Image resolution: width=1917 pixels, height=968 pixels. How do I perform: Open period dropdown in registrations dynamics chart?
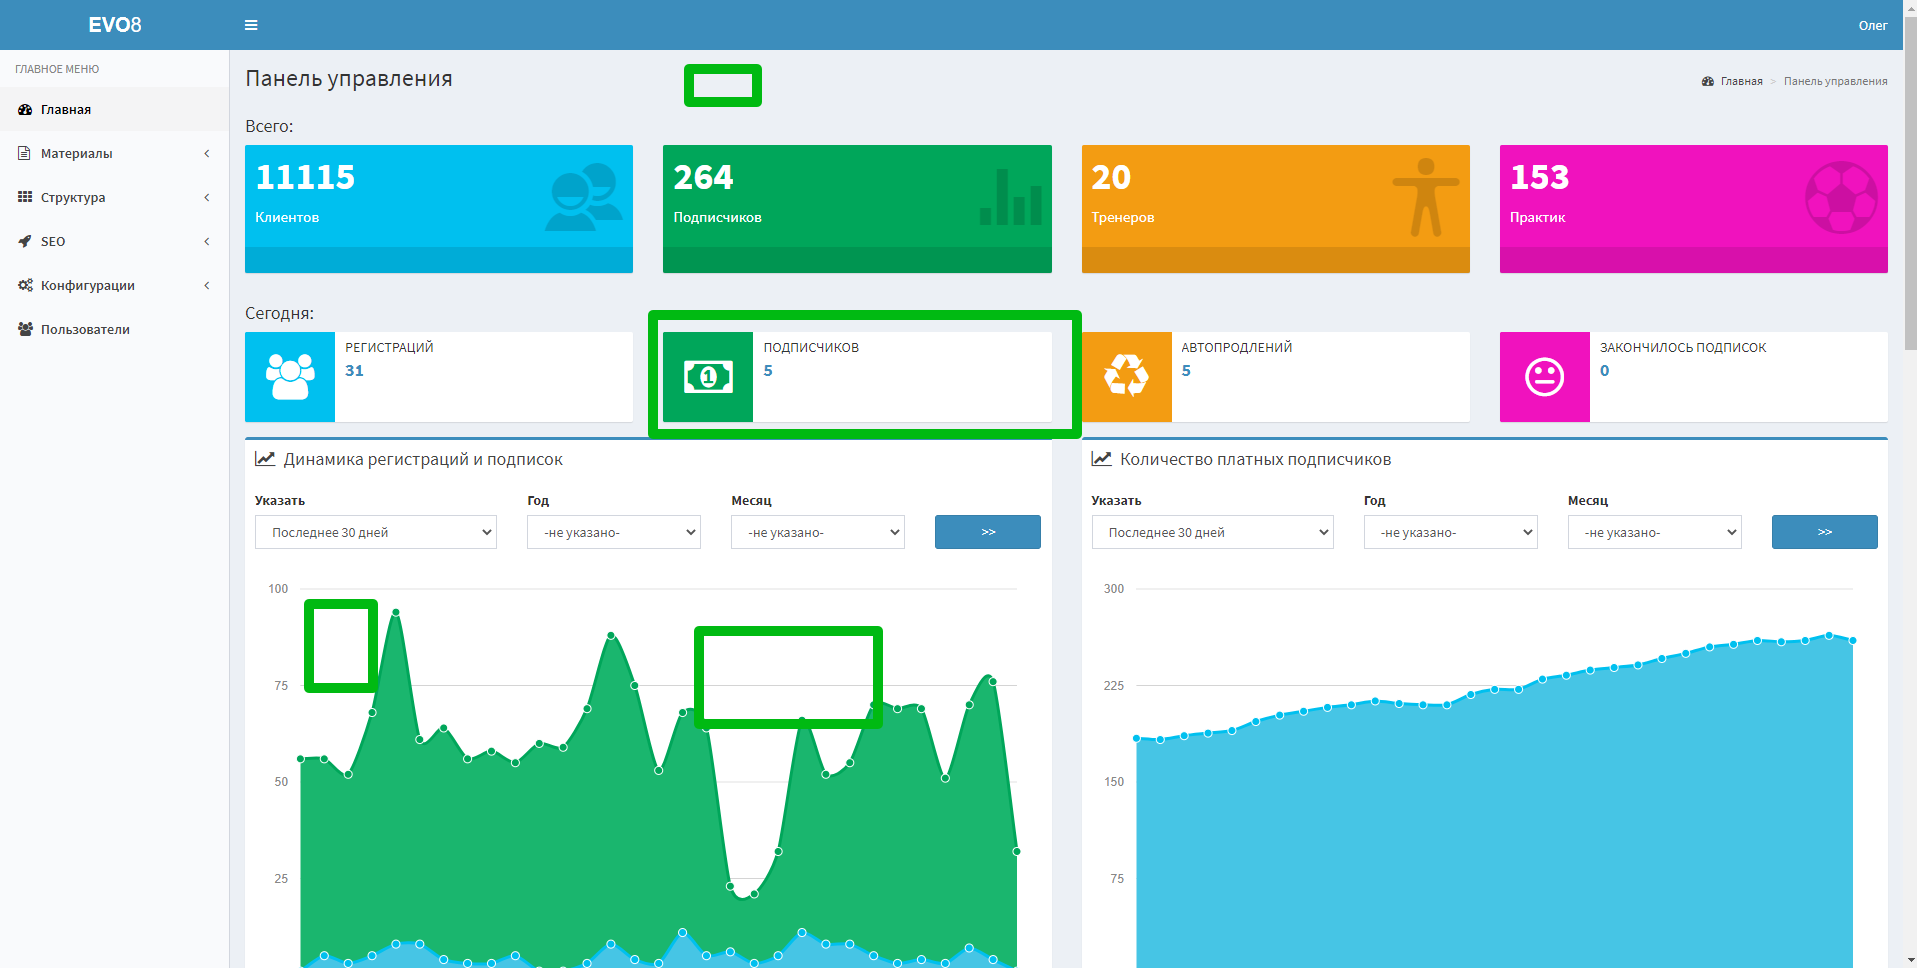click(376, 532)
